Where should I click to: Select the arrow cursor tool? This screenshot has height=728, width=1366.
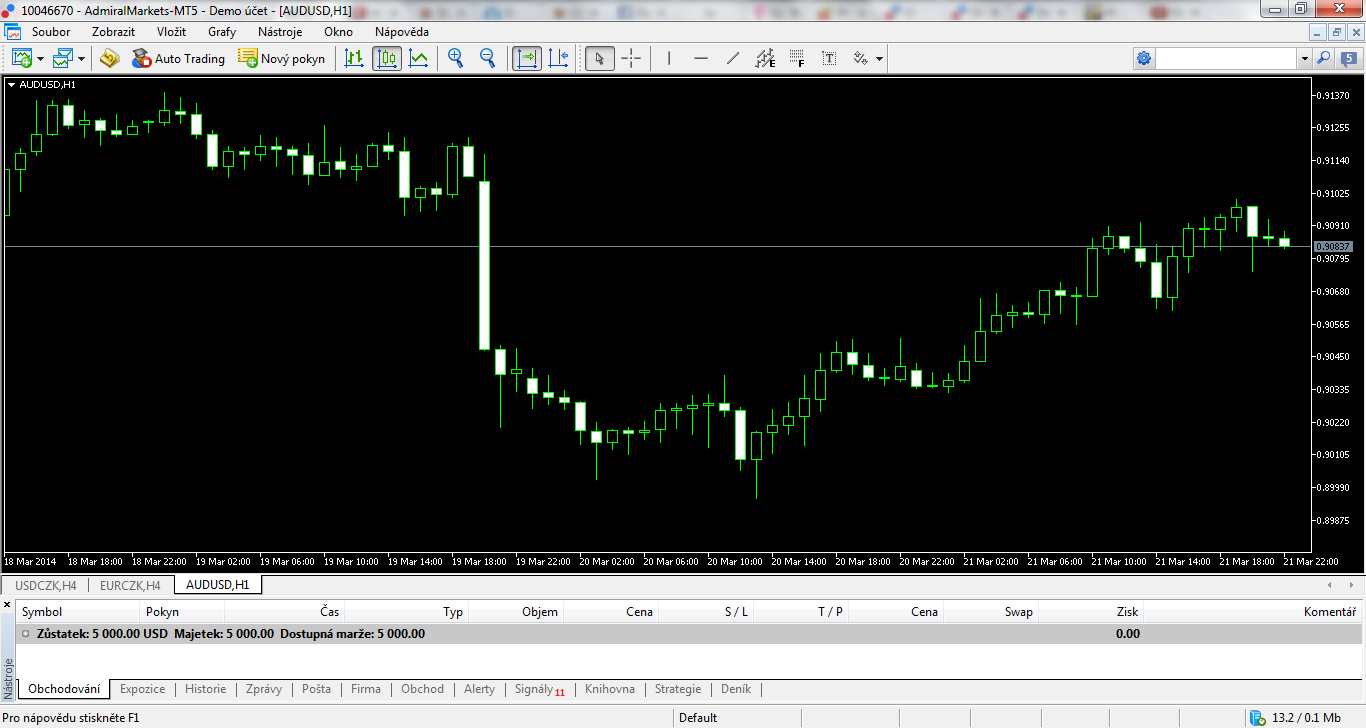click(x=599, y=58)
